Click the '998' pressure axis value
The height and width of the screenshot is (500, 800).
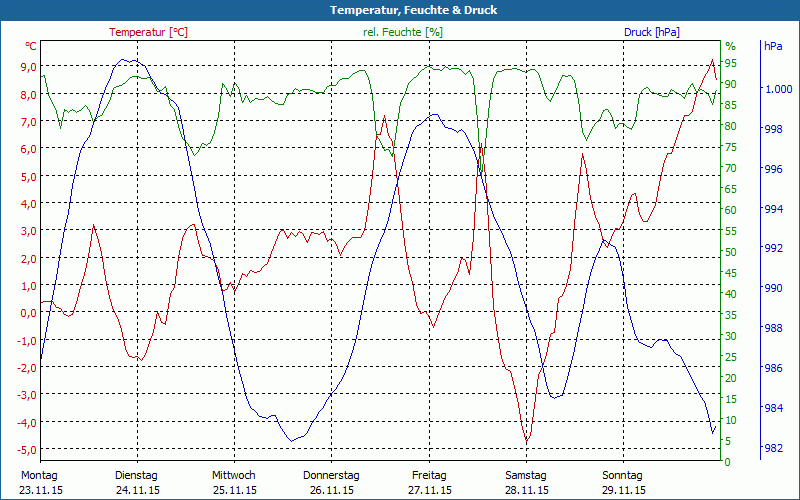click(x=773, y=129)
